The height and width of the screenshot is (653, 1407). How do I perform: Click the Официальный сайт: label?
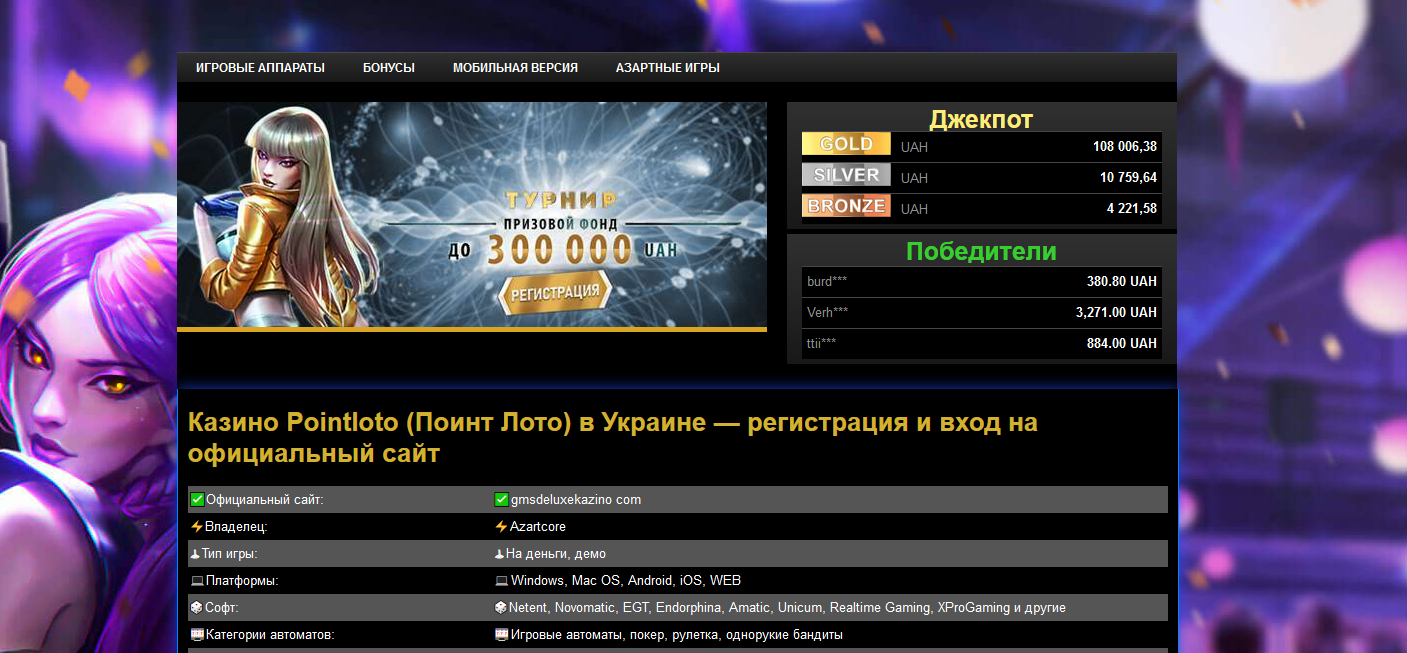coord(265,499)
